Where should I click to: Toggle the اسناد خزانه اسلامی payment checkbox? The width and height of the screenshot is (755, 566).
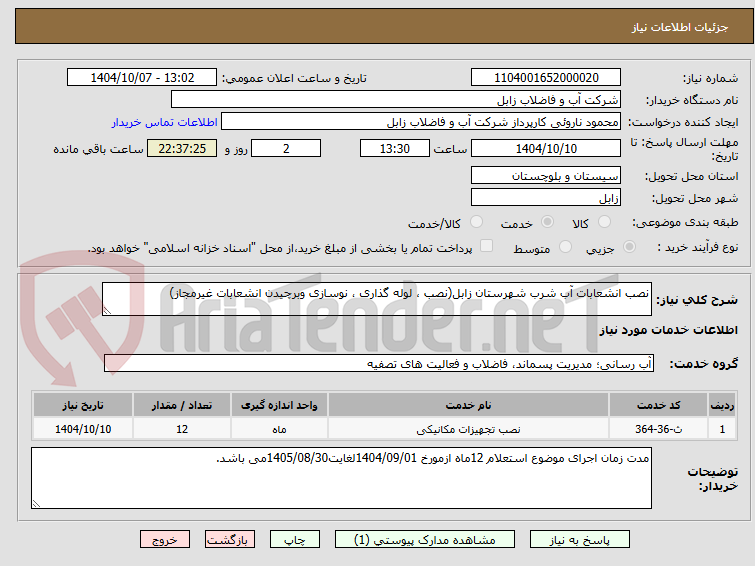pos(487,246)
